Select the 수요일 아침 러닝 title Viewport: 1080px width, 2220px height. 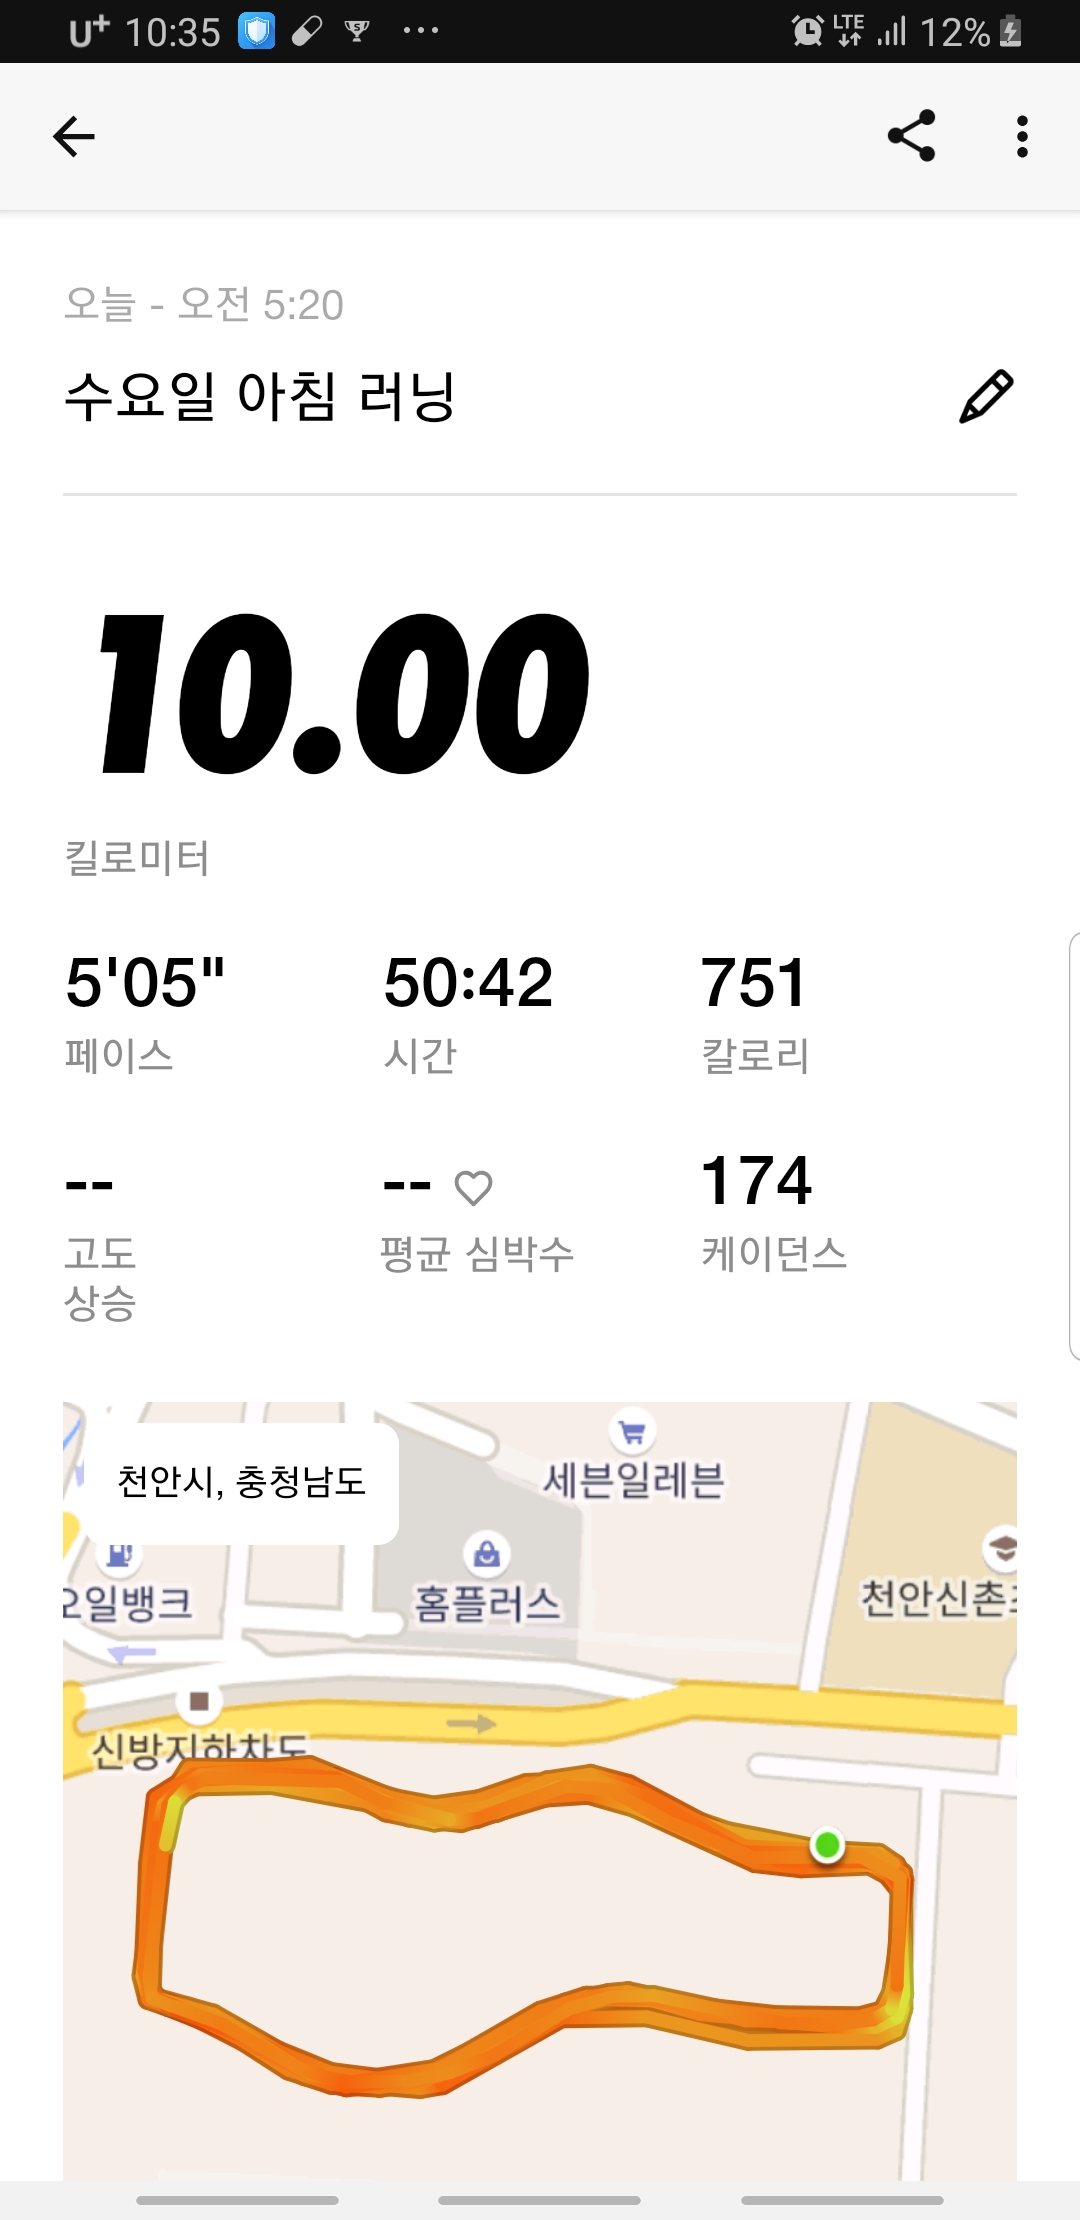tap(260, 396)
